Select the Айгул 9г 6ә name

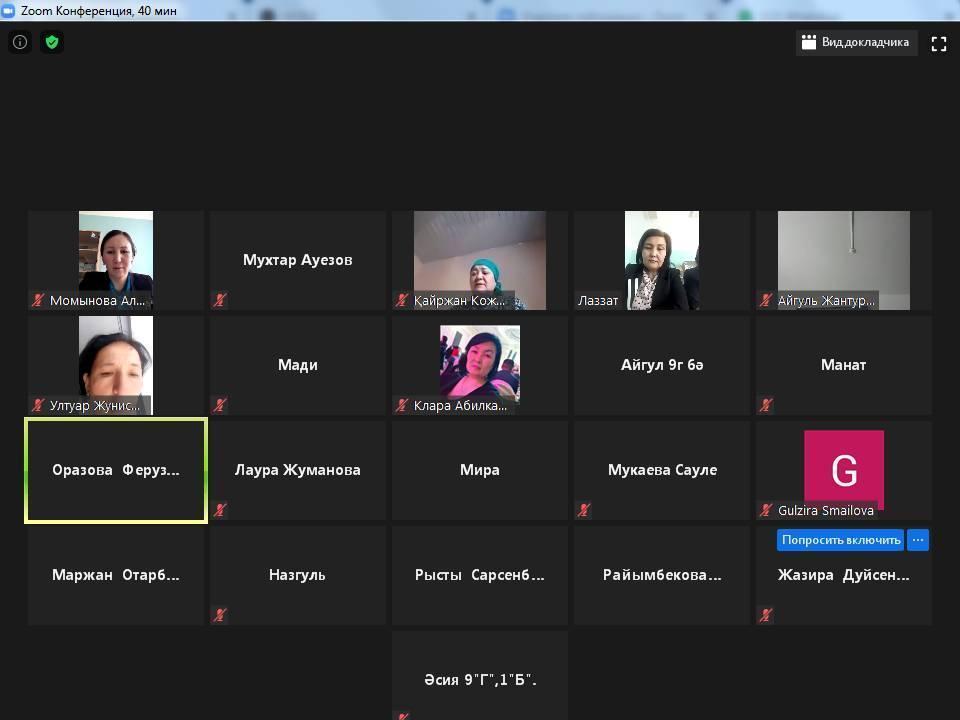[x=662, y=365]
